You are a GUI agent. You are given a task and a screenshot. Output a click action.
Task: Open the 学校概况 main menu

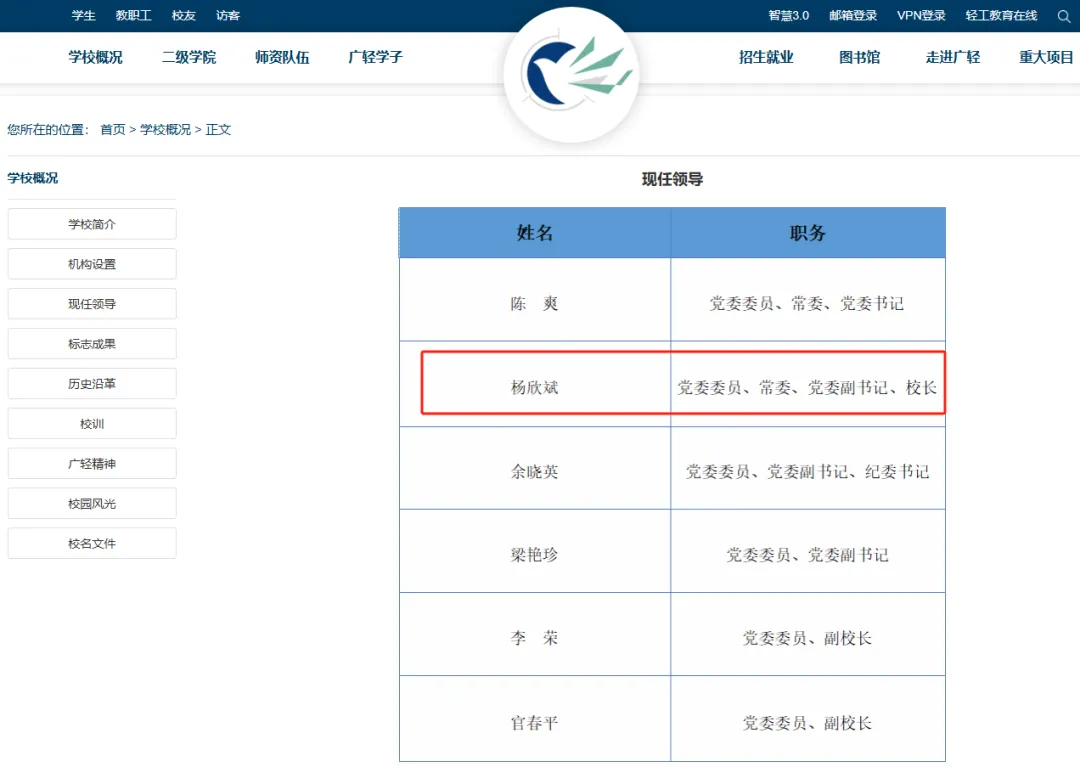click(96, 58)
